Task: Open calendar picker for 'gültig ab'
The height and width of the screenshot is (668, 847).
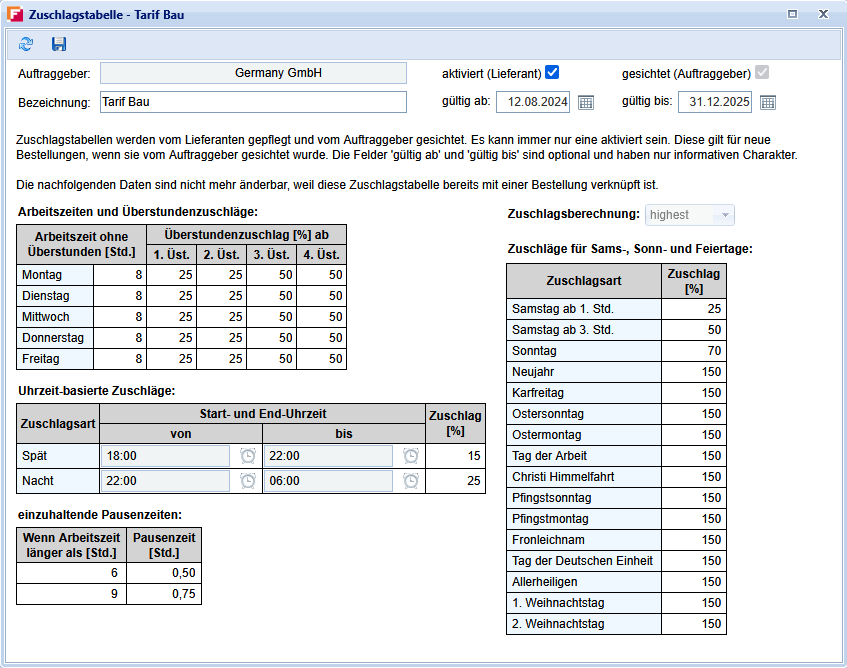Action: click(586, 102)
